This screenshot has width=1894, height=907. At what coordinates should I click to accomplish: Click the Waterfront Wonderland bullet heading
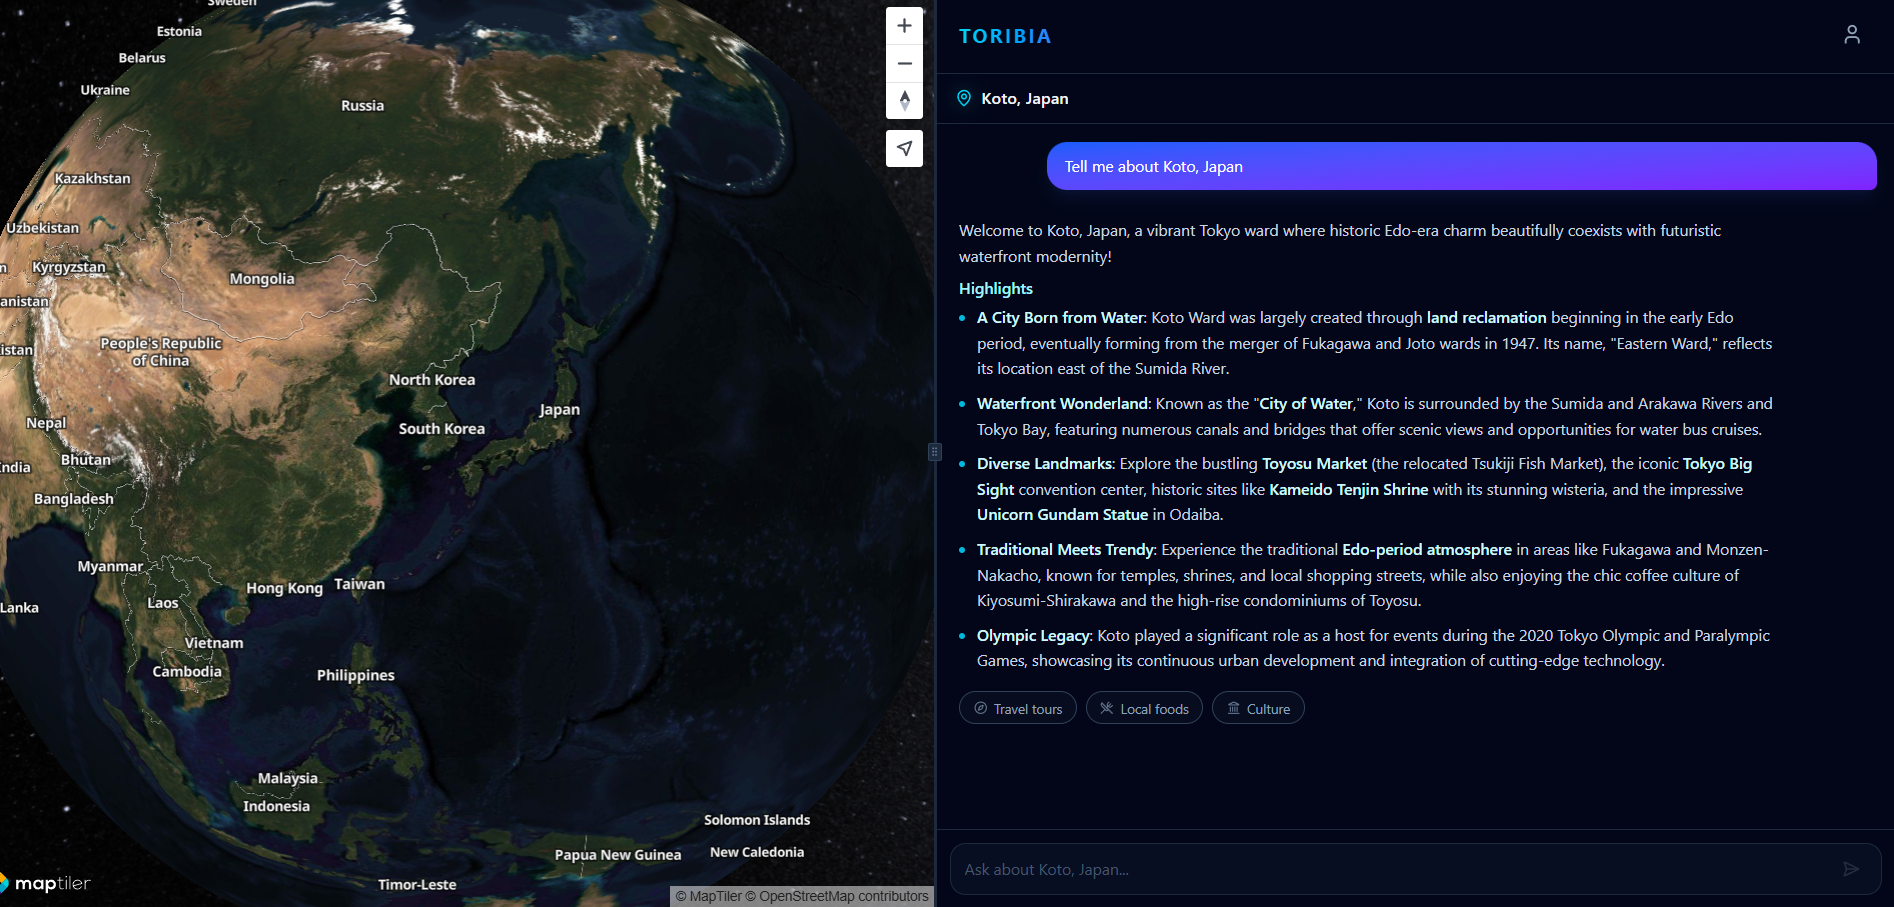(x=1062, y=403)
